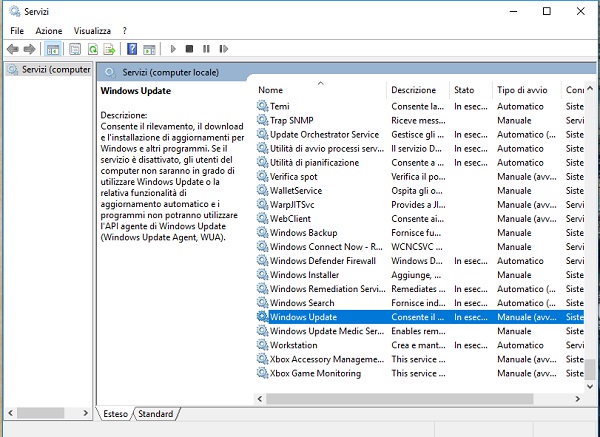Open the Properties toolbar icon
Image resolution: width=600 pixels, height=437 pixels.
point(75,49)
